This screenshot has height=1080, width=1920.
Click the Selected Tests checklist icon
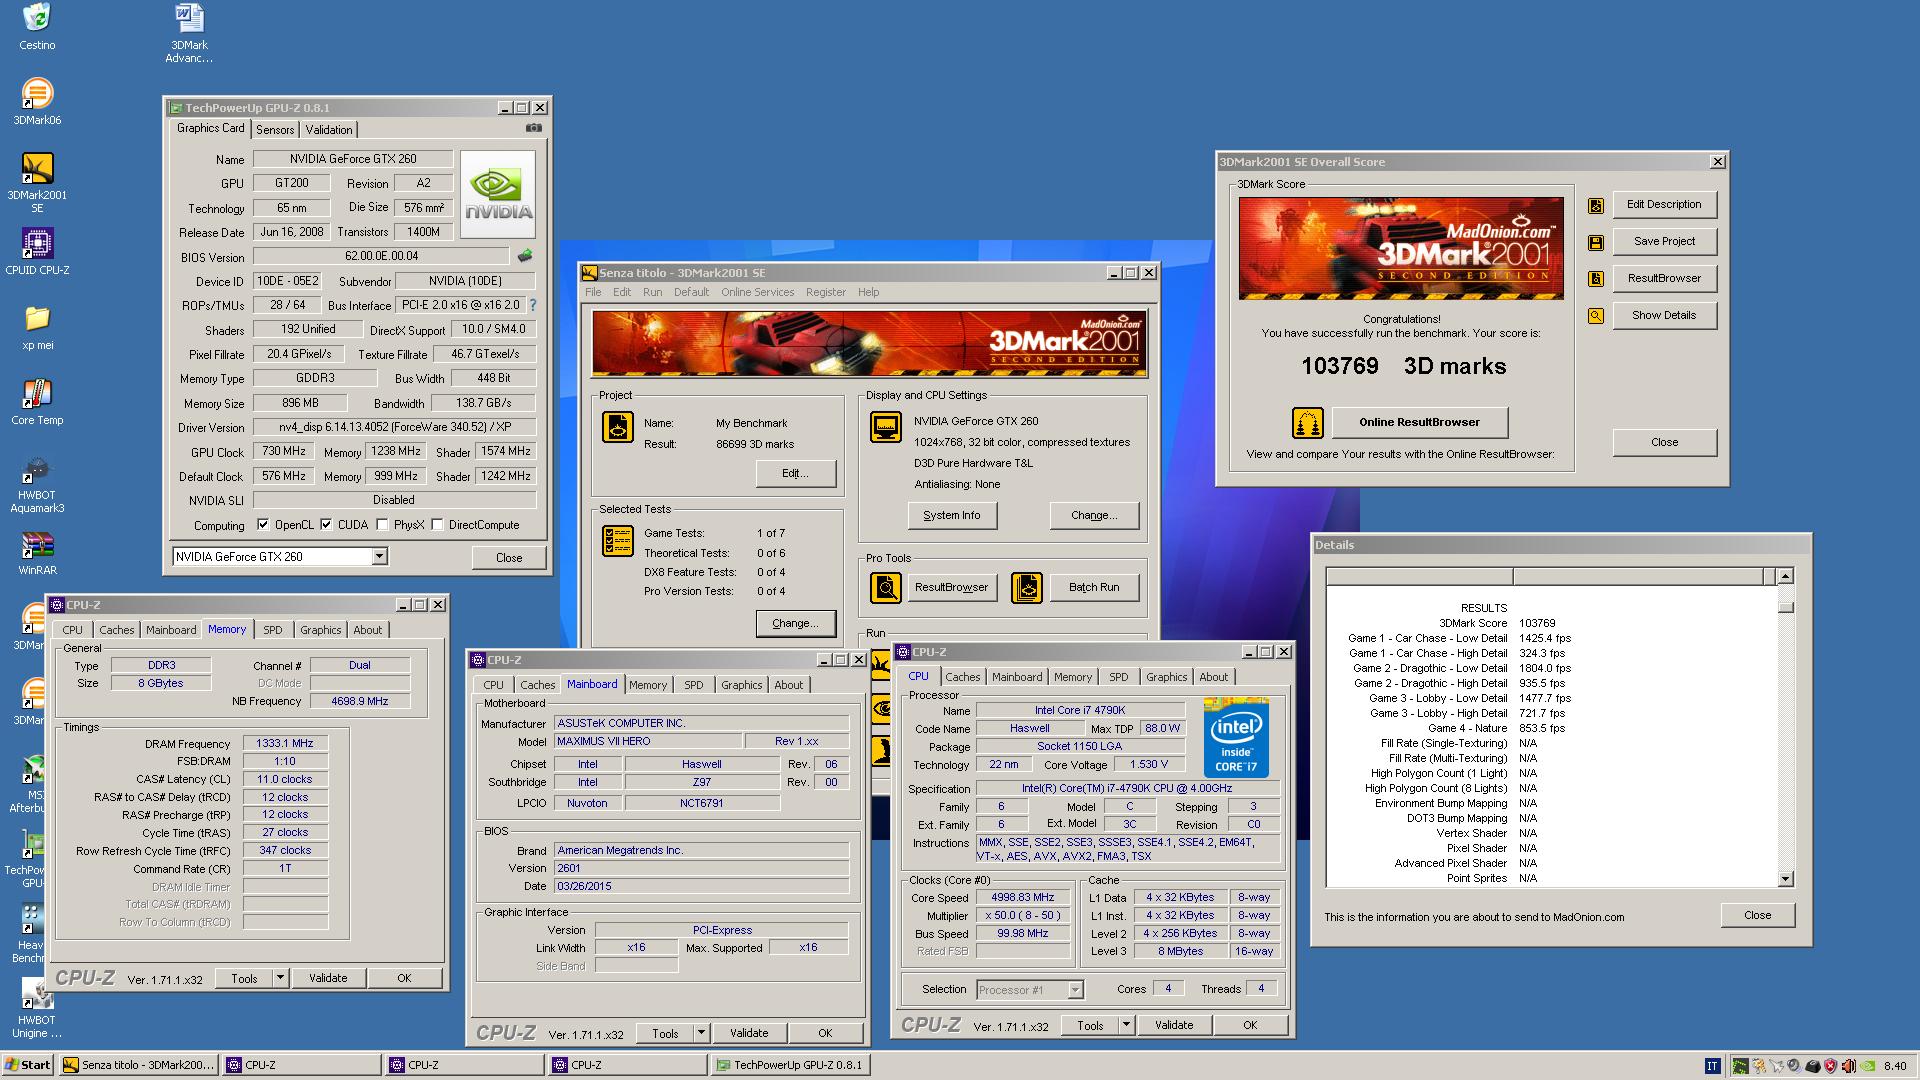tap(618, 541)
